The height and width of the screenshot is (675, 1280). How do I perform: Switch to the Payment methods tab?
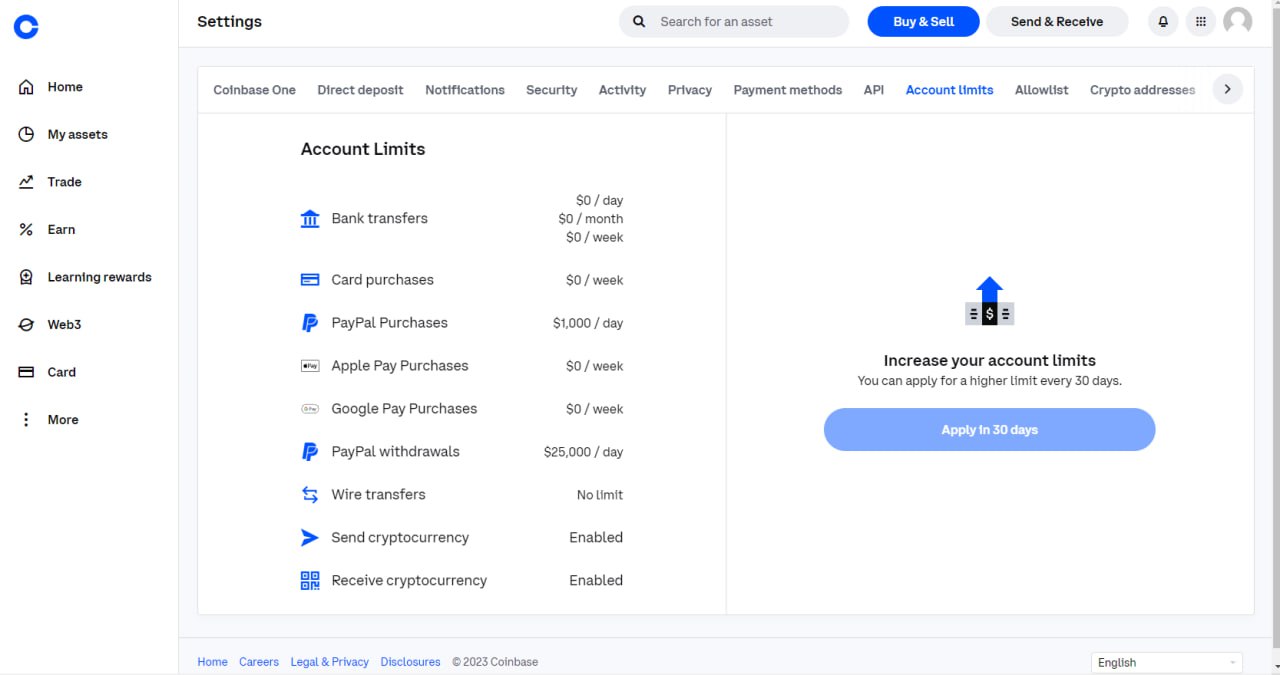pos(787,90)
